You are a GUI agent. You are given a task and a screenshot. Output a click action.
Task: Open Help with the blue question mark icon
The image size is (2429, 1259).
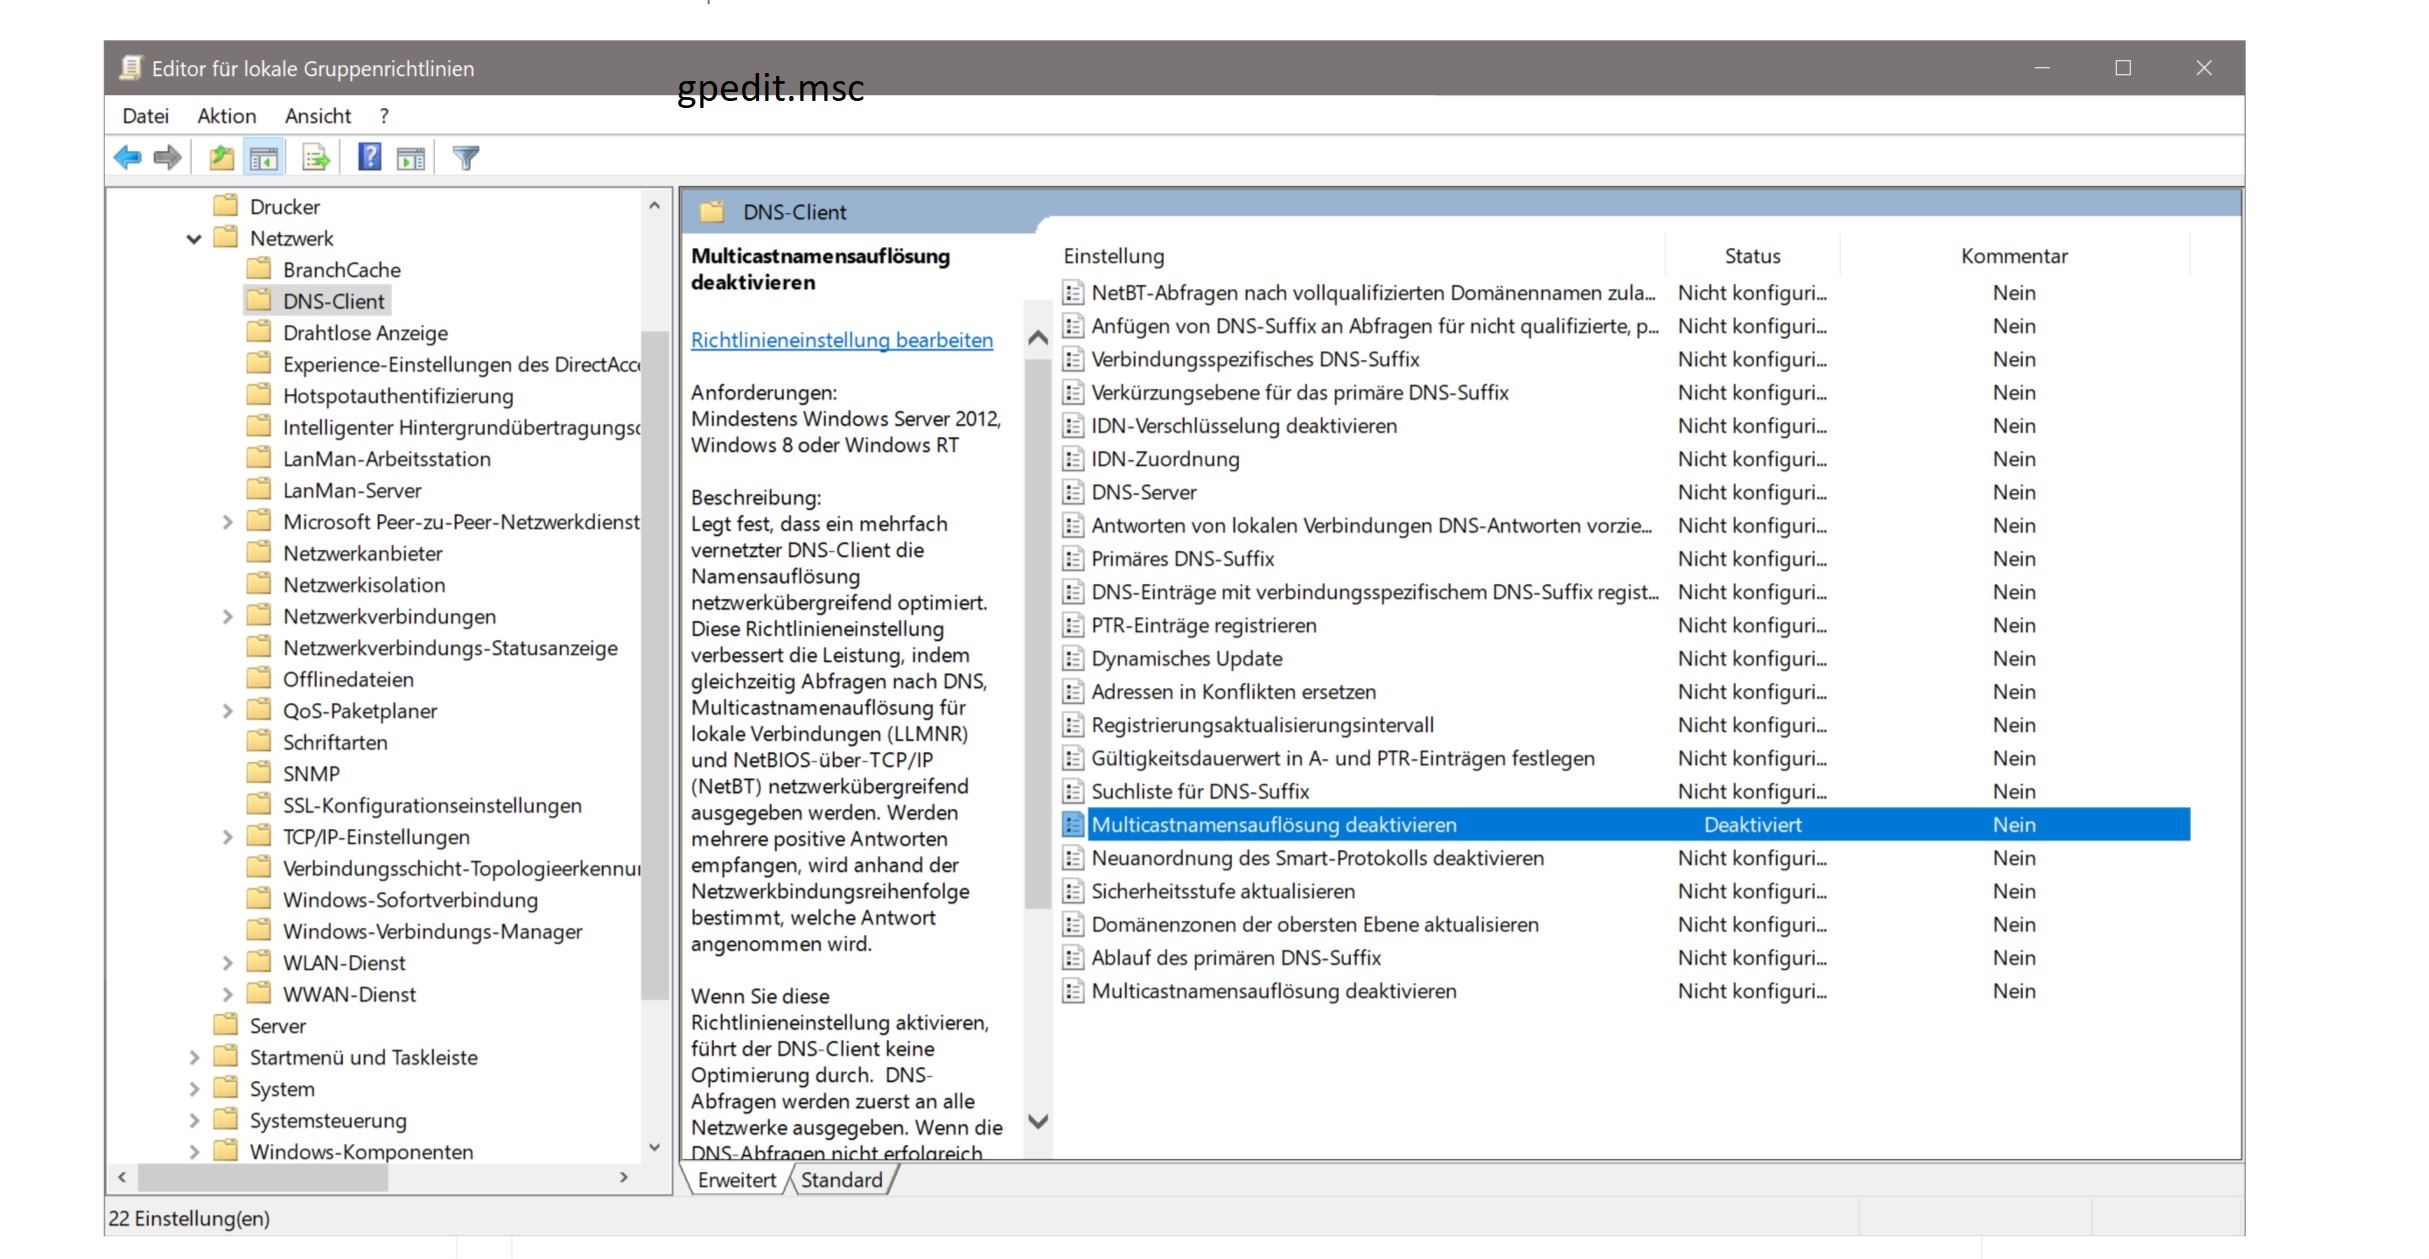[369, 157]
